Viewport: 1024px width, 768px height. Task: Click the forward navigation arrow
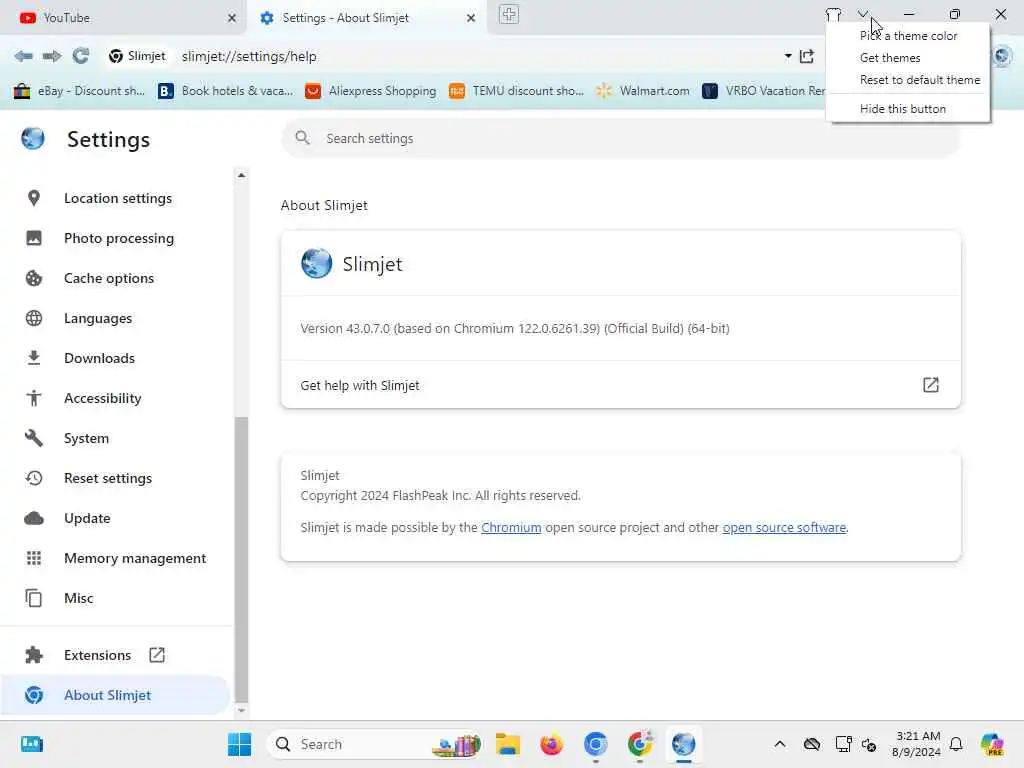[x=52, y=56]
